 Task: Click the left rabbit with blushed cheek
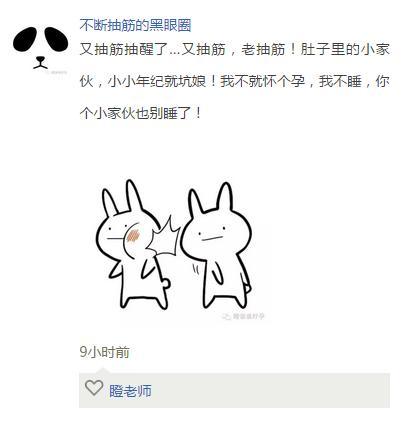132,245
